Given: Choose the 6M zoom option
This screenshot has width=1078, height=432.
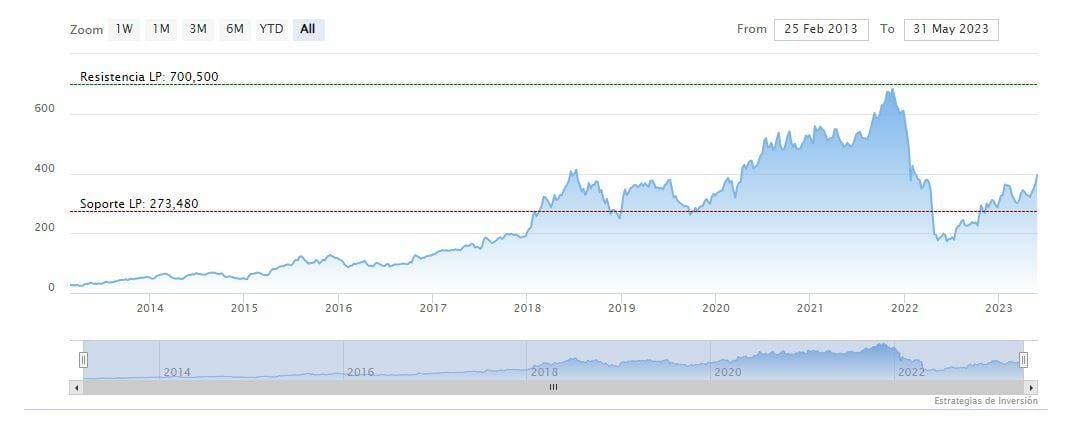Looking at the screenshot, I should (x=235, y=29).
